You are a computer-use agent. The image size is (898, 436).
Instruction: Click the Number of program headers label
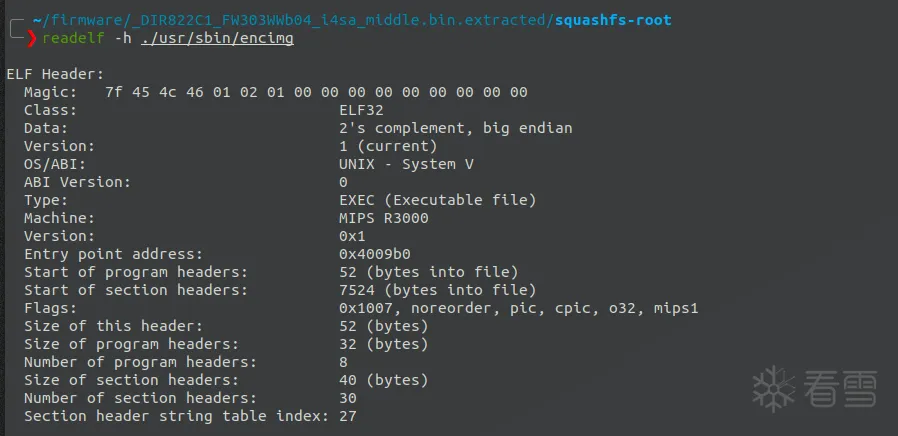click(140, 362)
